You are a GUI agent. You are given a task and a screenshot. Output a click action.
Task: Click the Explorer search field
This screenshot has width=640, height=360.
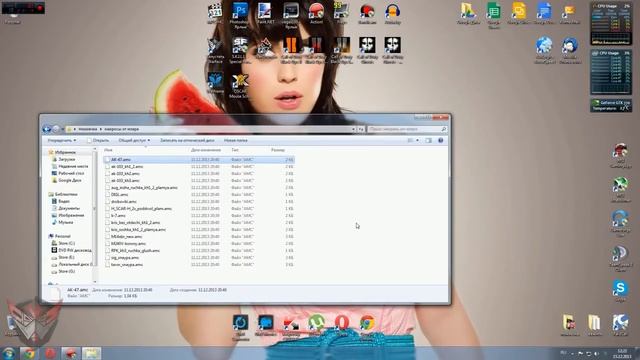pyautogui.click(x=407, y=129)
